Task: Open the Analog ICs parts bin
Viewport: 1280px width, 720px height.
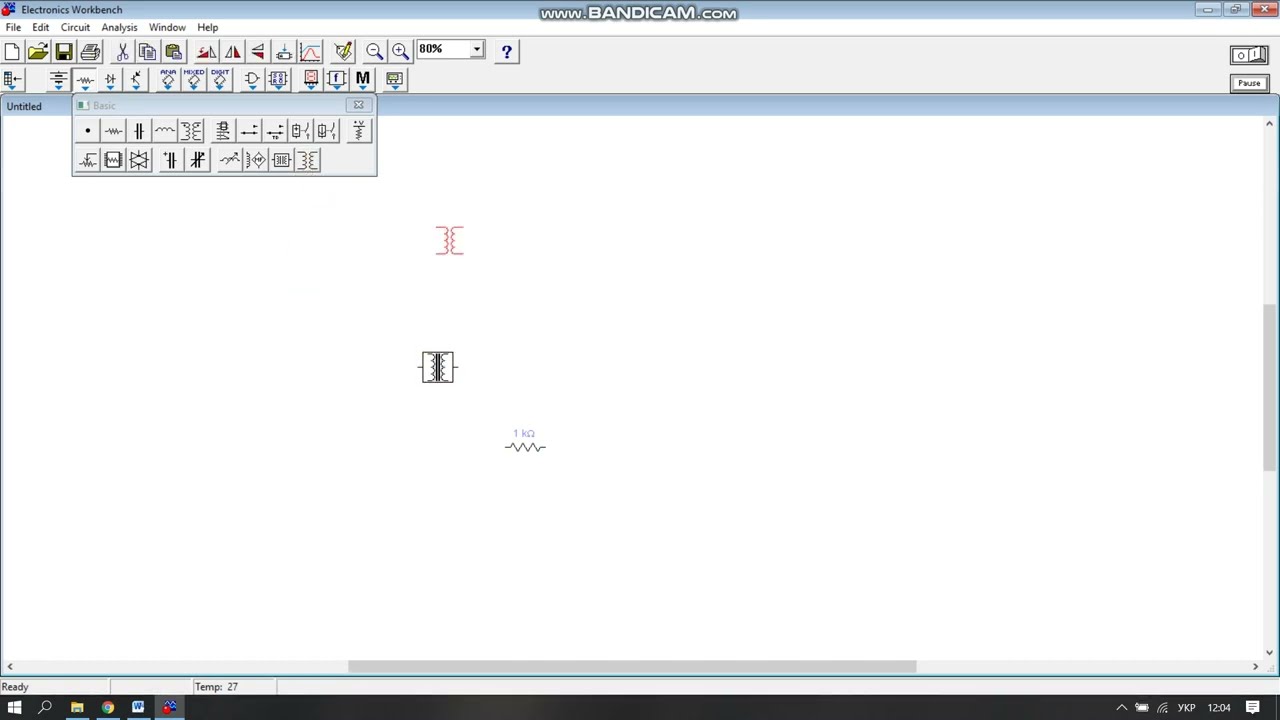Action: point(168,79)
